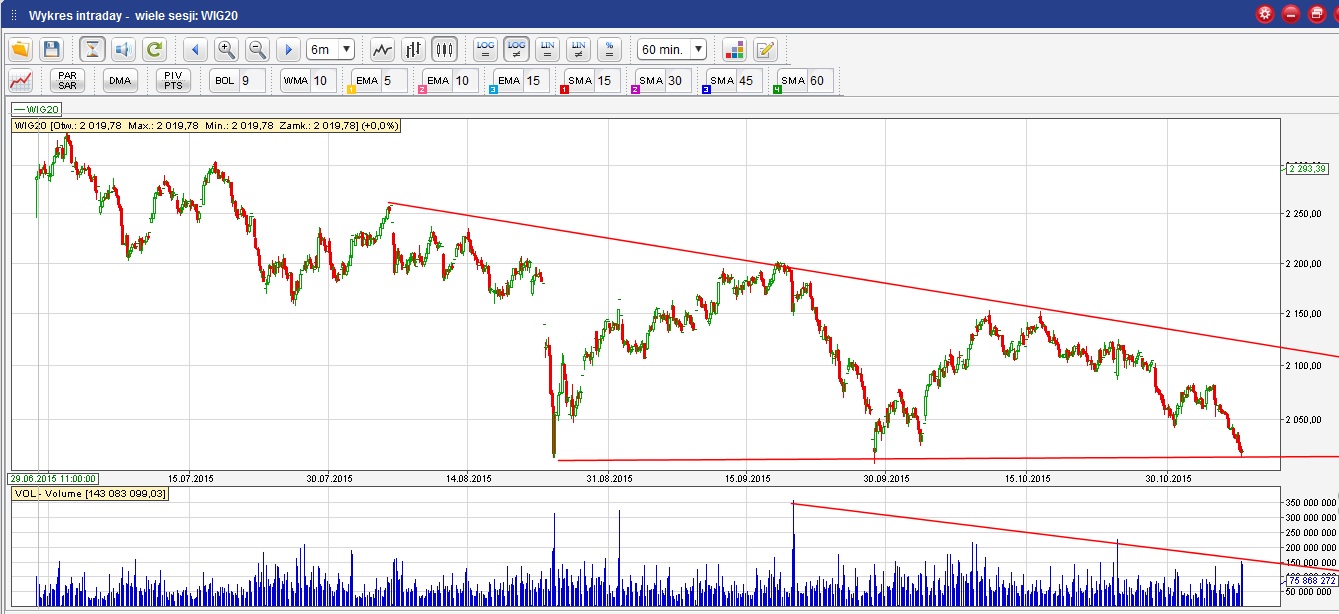
Task: Zoom out with the magnifier minus icon
Action: click(257, 49)
